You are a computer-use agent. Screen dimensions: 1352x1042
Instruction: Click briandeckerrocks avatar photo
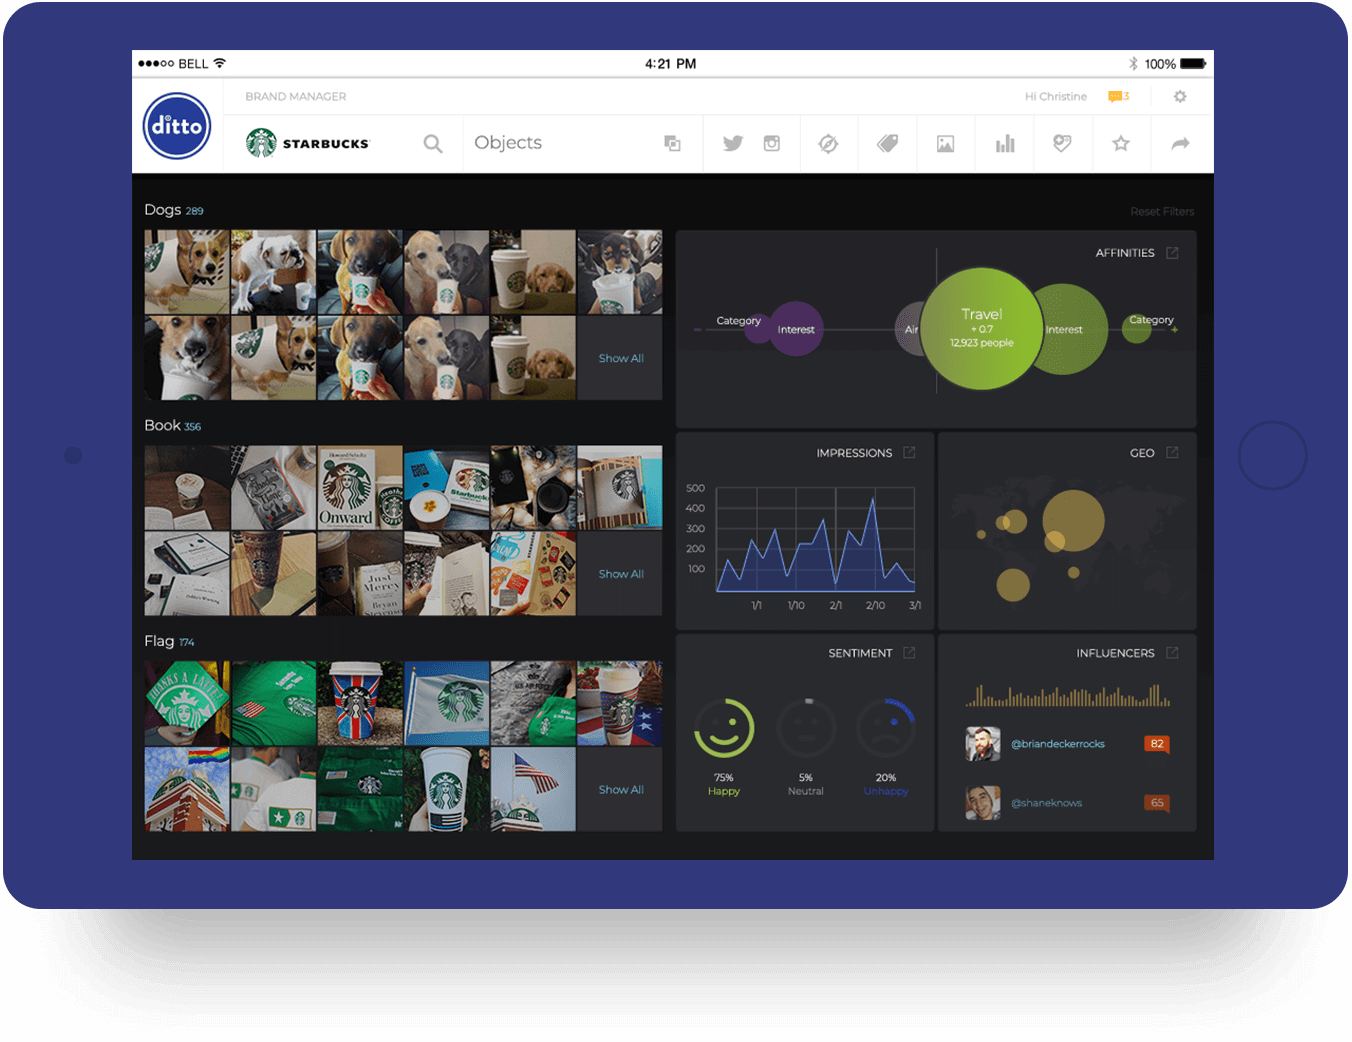click(x=983, y=744)
